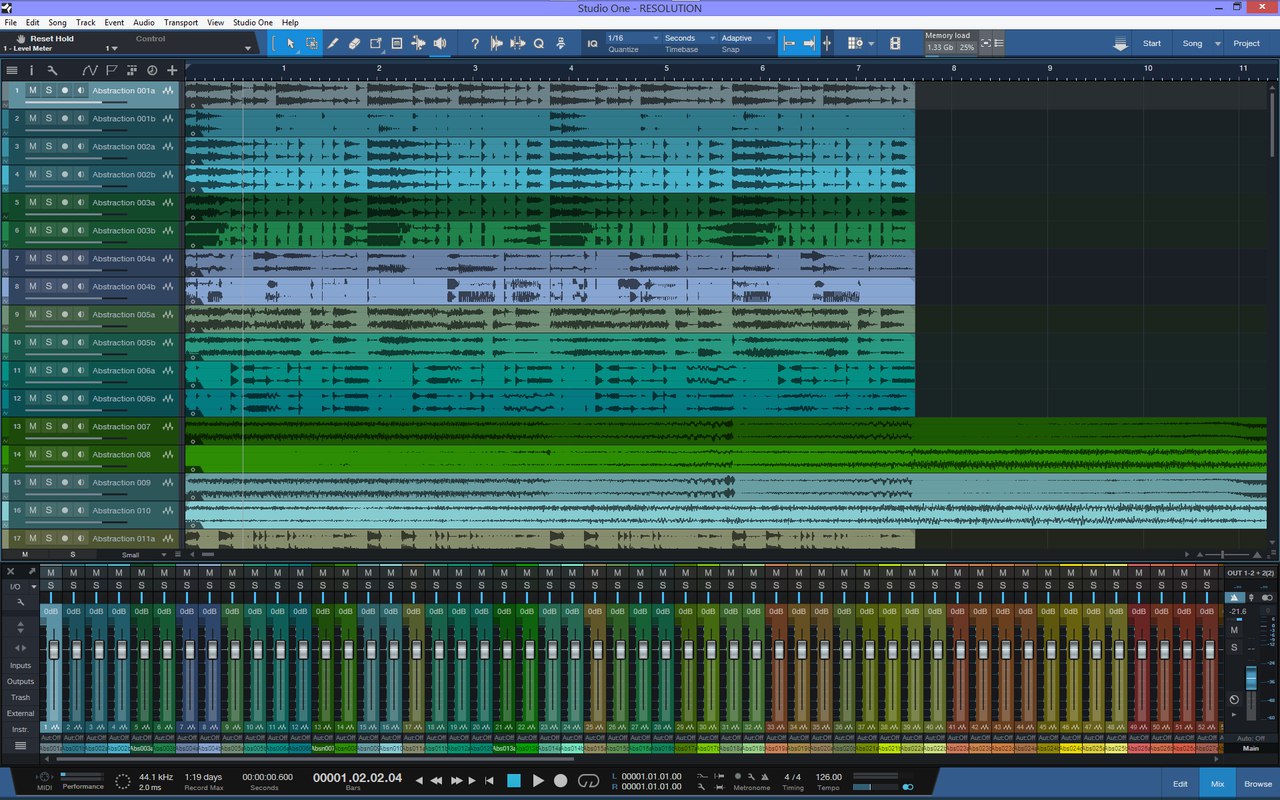The image size is (1280, 800).
Task: Select the Range tool
Action: (312, 43)
